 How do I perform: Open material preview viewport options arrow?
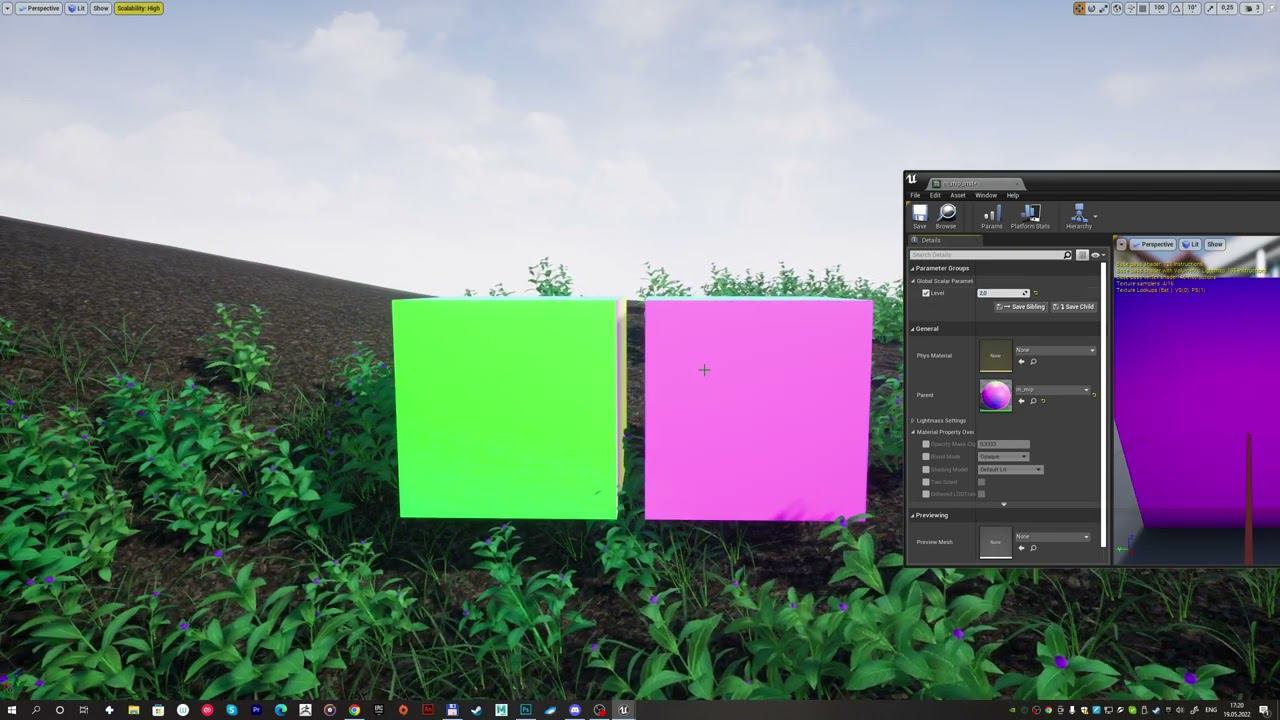[x=1122, y=244]
